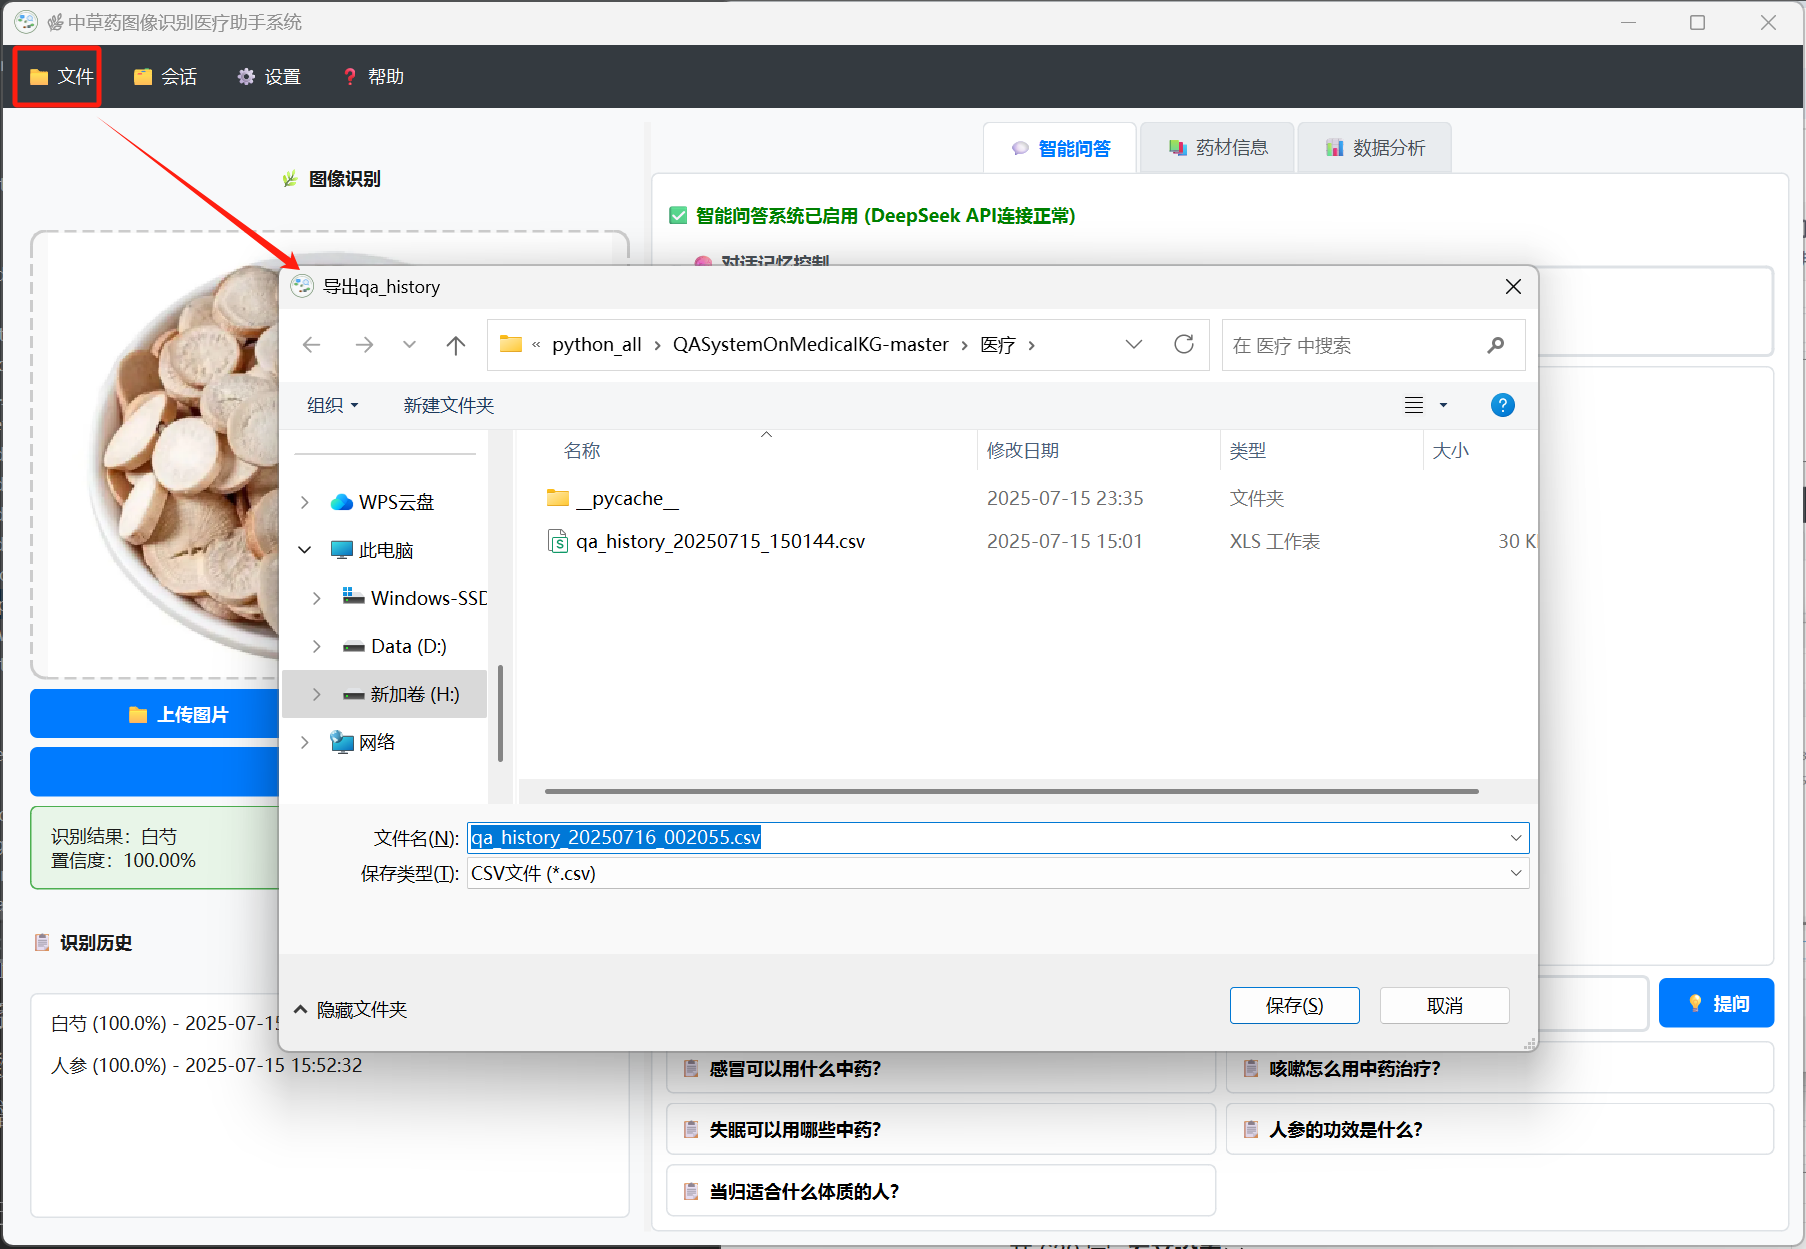The width and height of the screenshot is (1806, 1249).
Task: Select history entry 人参 (100.0%)
Action: [x=206, y=1065]
